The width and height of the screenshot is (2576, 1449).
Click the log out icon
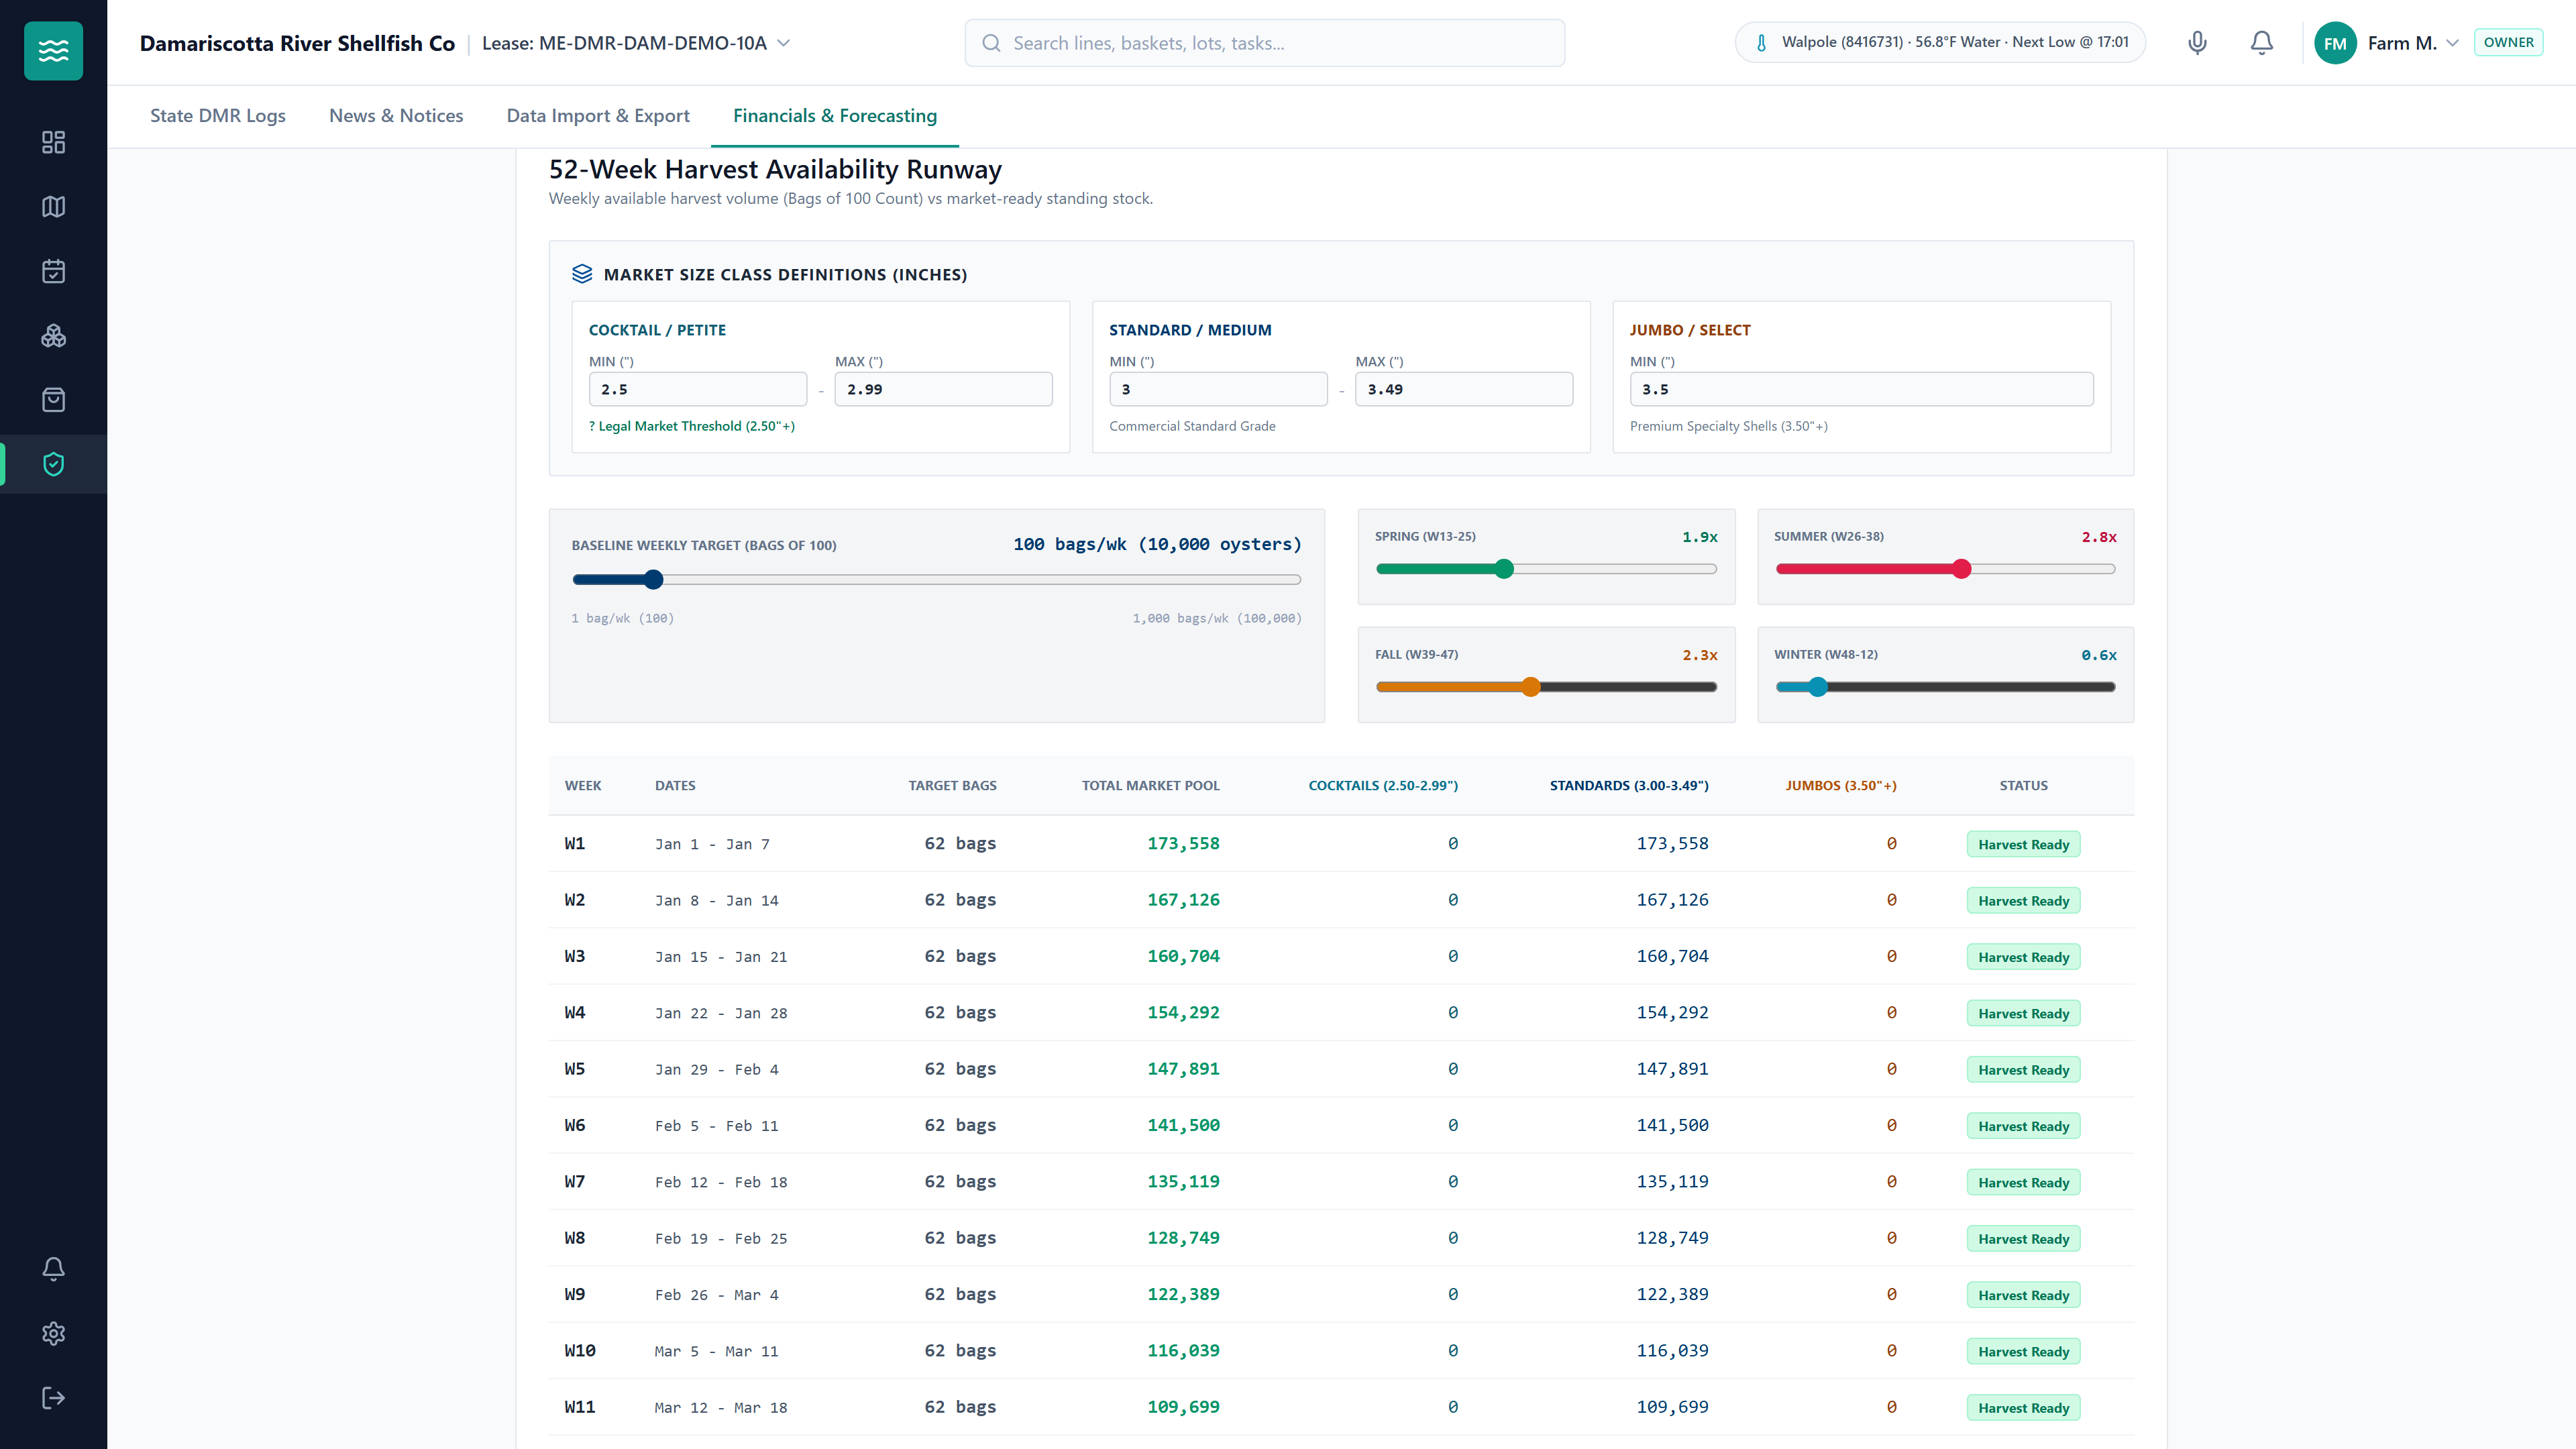pyautogui.click(x=53, y=1398)
